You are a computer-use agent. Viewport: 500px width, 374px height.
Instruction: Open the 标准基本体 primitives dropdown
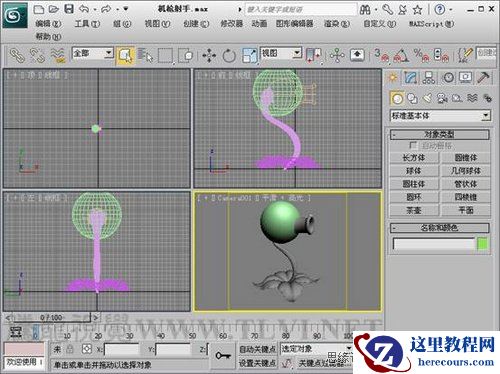pyautogui.click(x=440, y=116)
